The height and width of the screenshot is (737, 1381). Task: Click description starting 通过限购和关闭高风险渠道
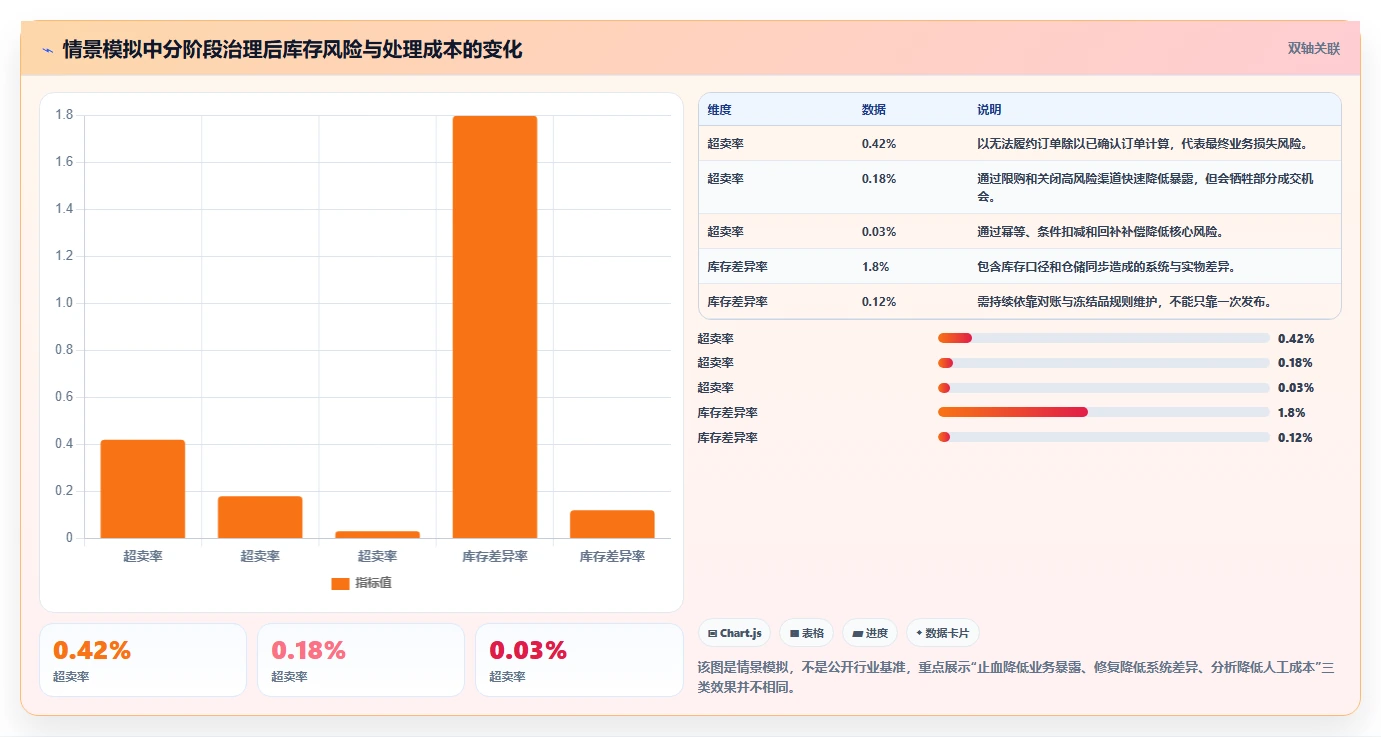point(1146,188)
